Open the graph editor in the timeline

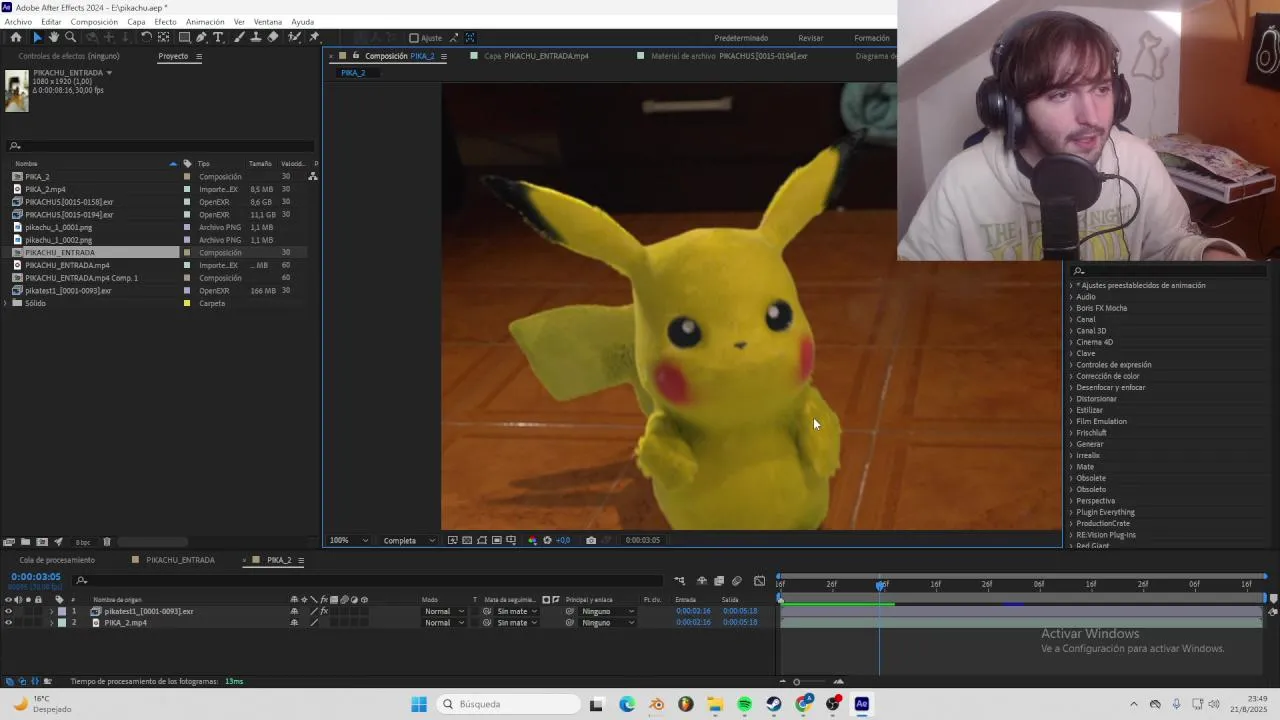point(759,581)
